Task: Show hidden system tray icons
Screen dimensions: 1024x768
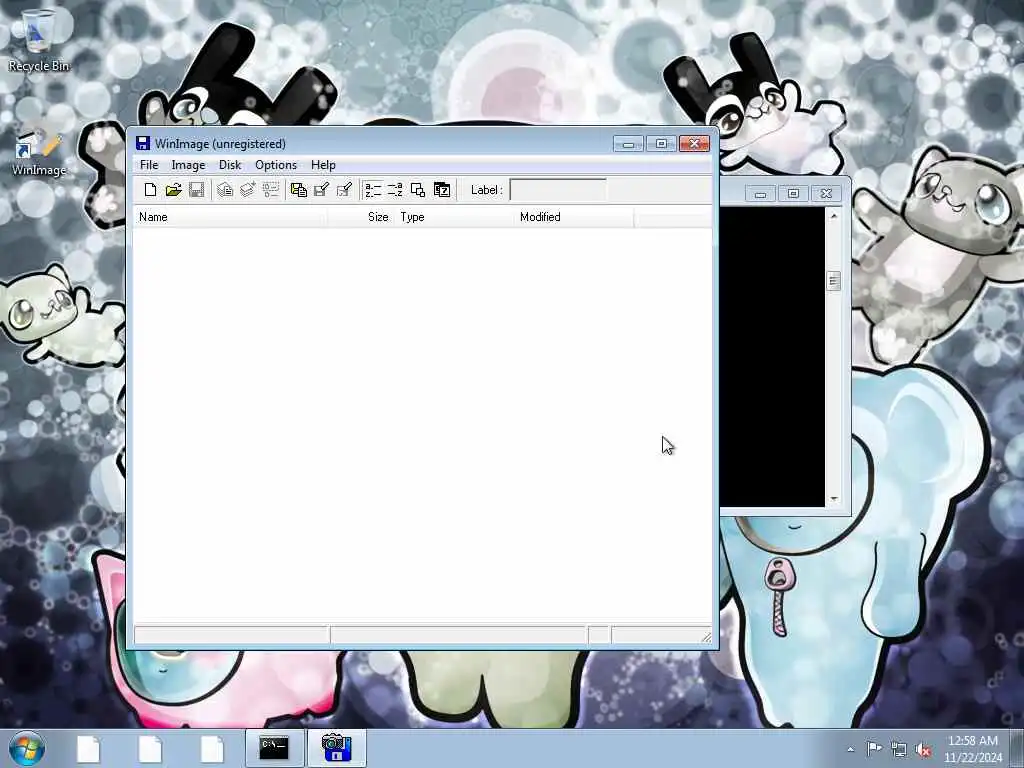Action: [x=850, y=750]
